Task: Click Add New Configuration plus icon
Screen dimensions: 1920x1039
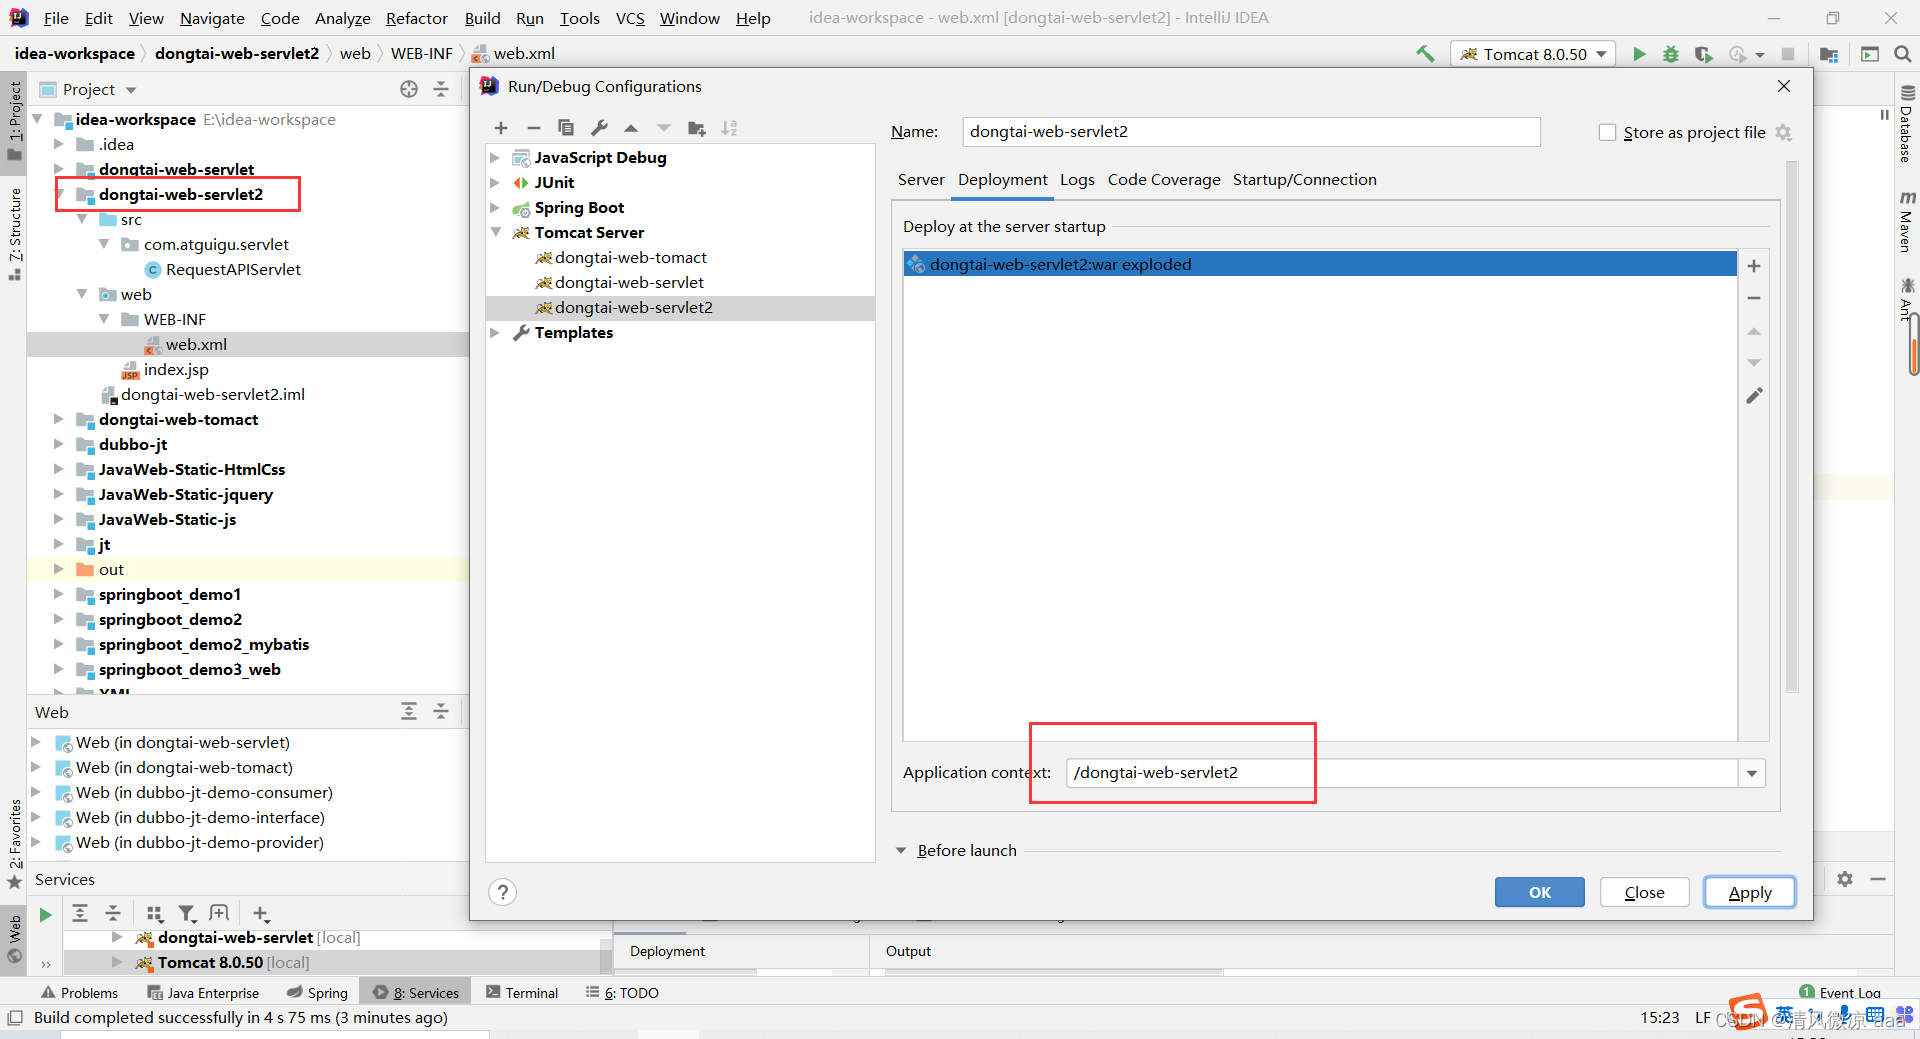Action: coord(501,128)
